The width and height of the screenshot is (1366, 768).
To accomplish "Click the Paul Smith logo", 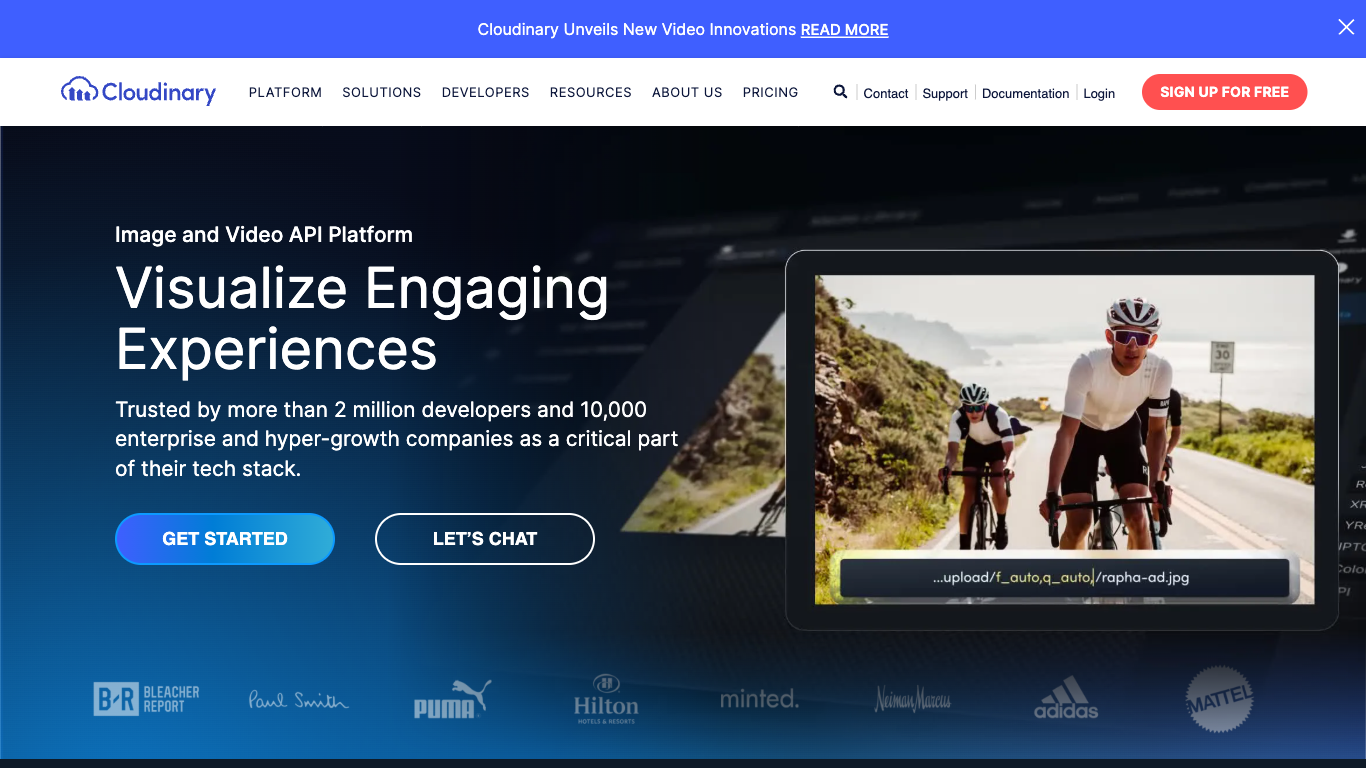I will point(298,700).
